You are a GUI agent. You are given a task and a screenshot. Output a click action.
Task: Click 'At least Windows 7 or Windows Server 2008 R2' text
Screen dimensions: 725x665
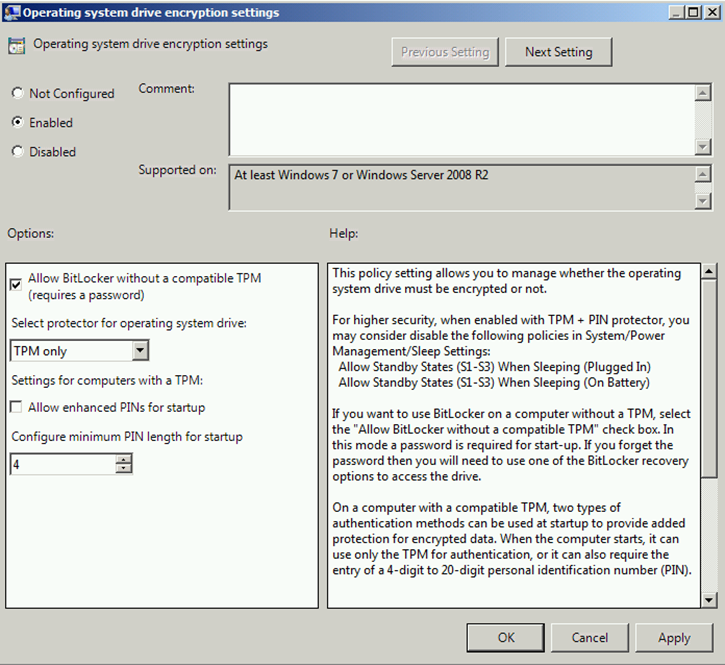361,175
